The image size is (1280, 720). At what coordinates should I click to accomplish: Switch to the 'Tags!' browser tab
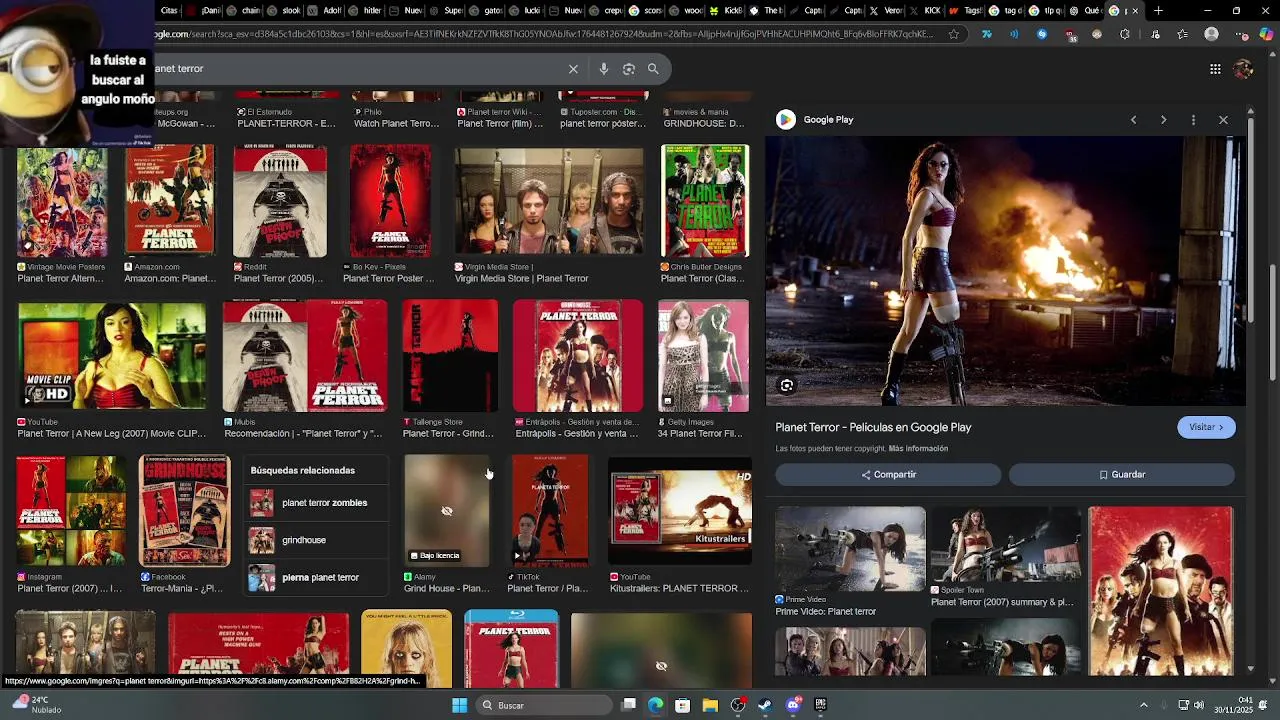(966, 11)
